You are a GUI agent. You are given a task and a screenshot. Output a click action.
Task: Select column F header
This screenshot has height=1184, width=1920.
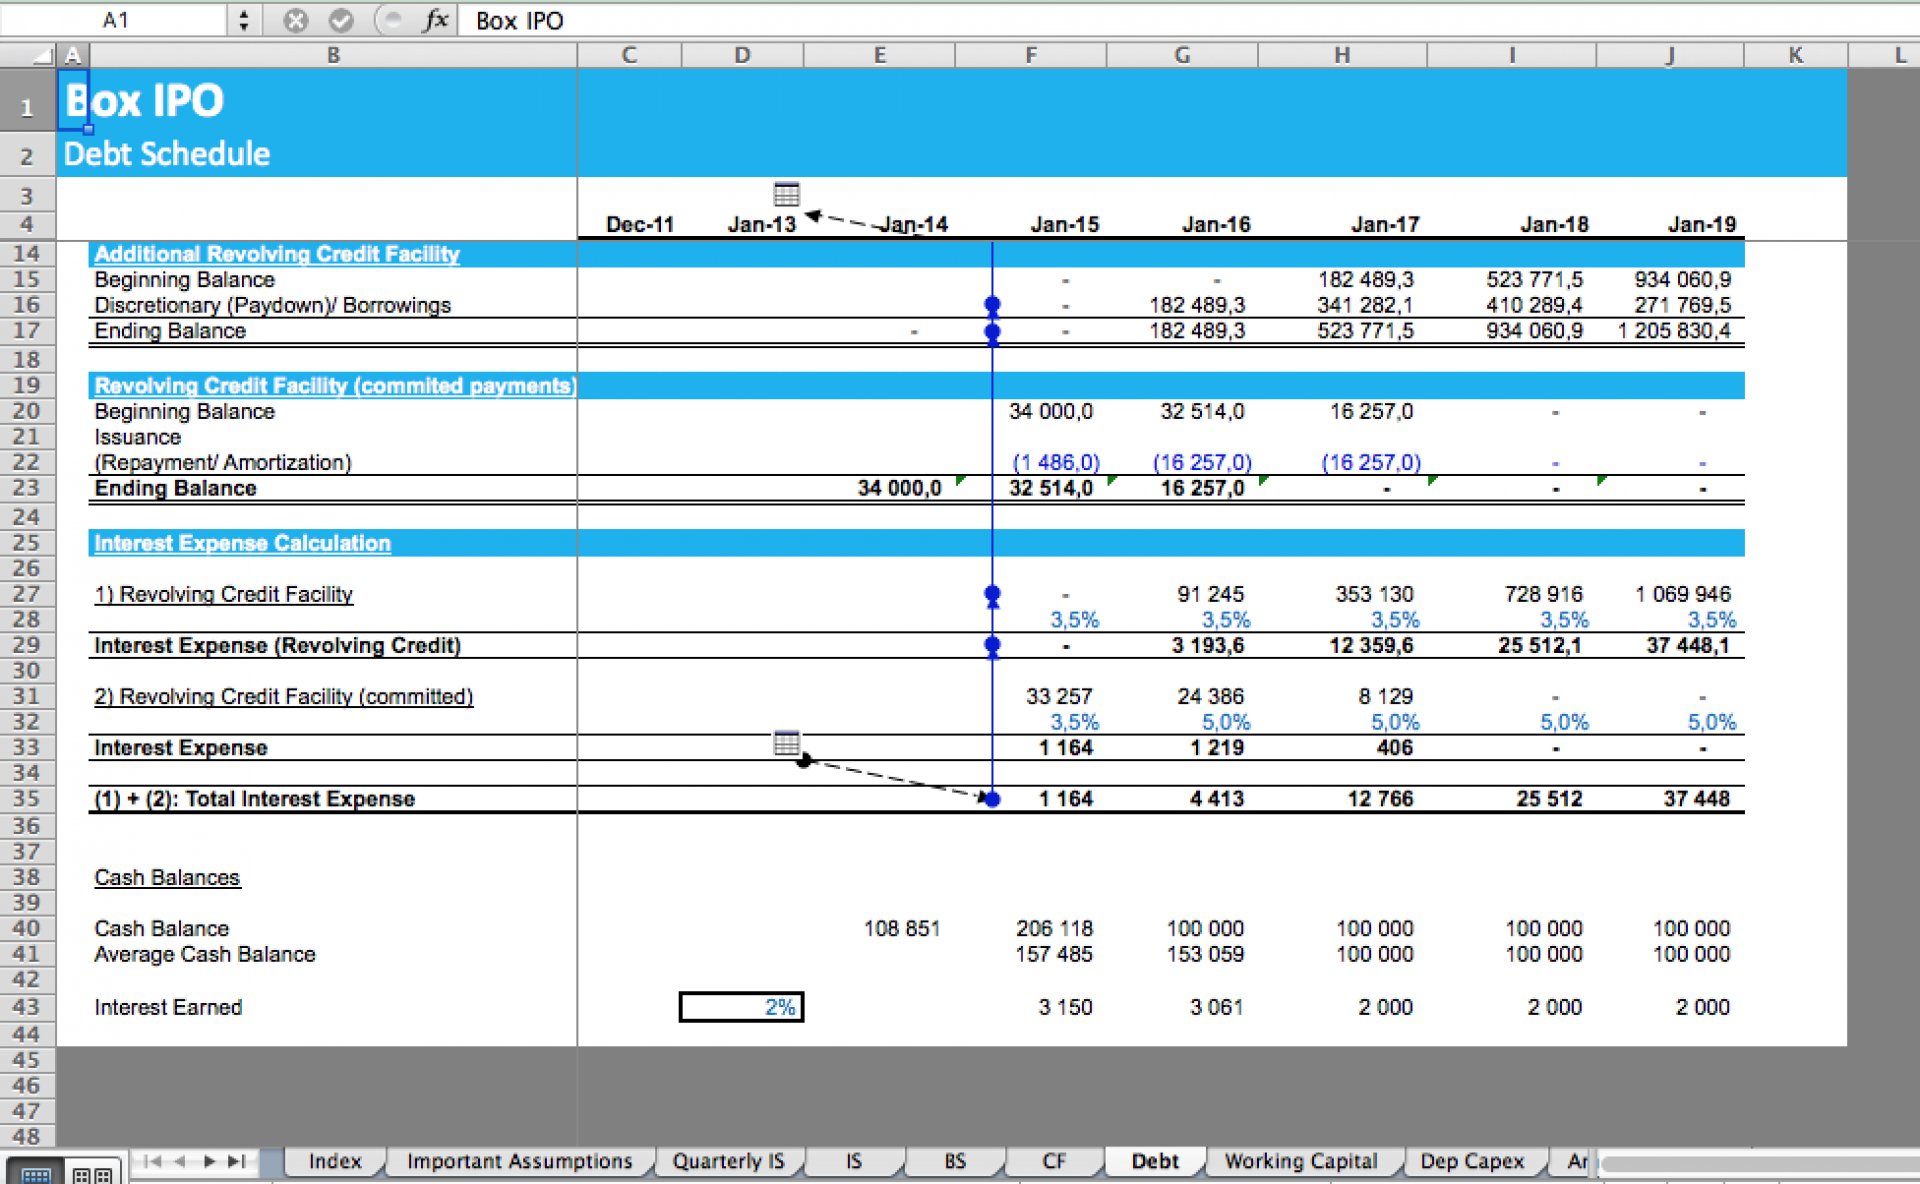1030,56
